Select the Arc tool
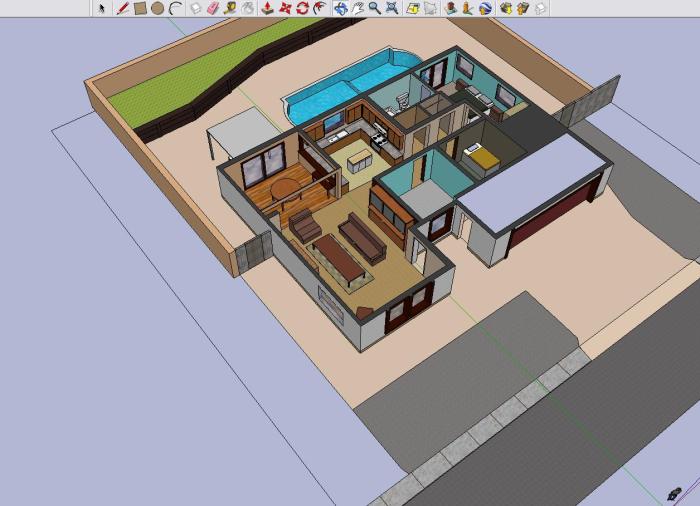 tap(174, 8)
